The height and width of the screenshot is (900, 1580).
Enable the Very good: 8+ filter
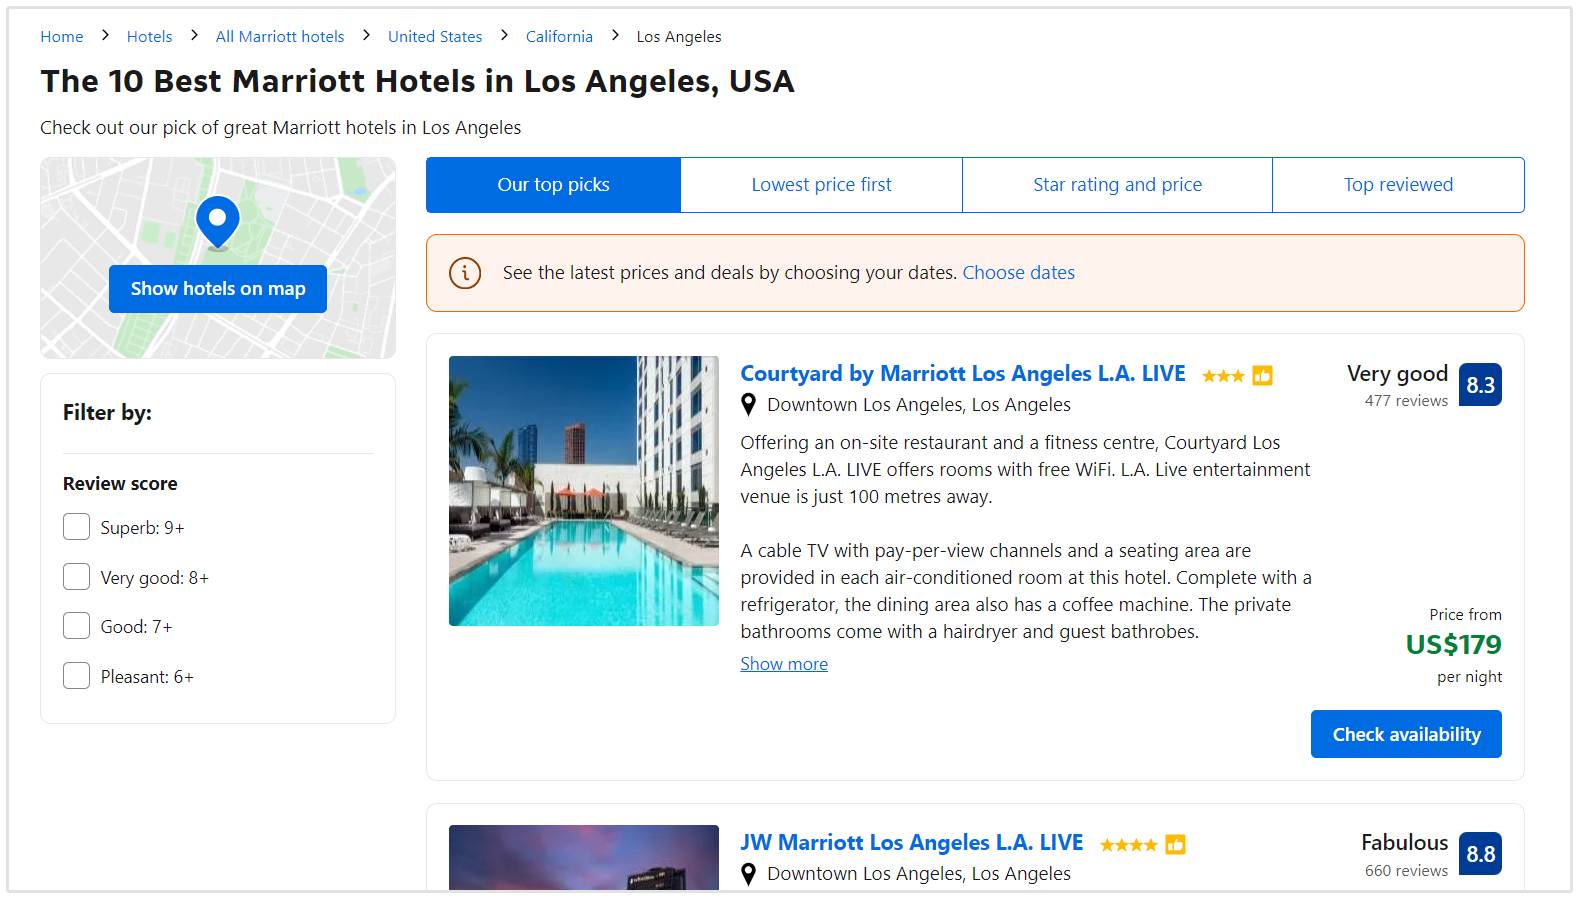pos(77,577)
